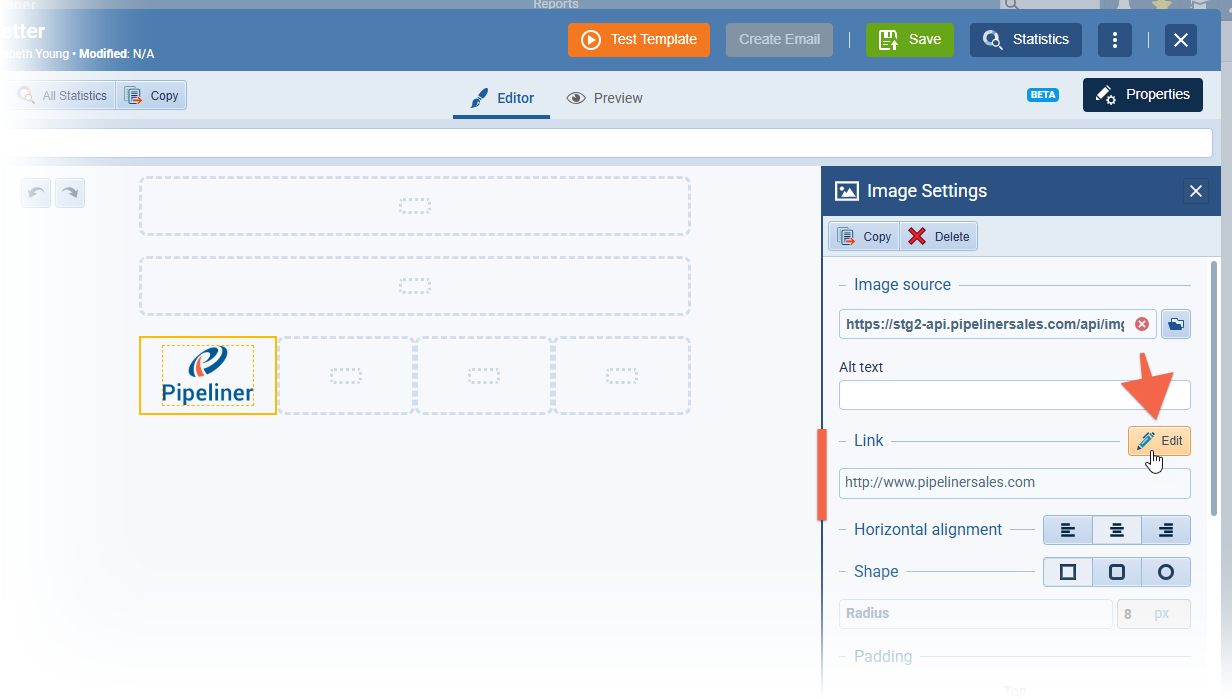The height and width of the screenshot is (699, 1232).
Task: Choose the square shape option
Action: (1068, 572)
